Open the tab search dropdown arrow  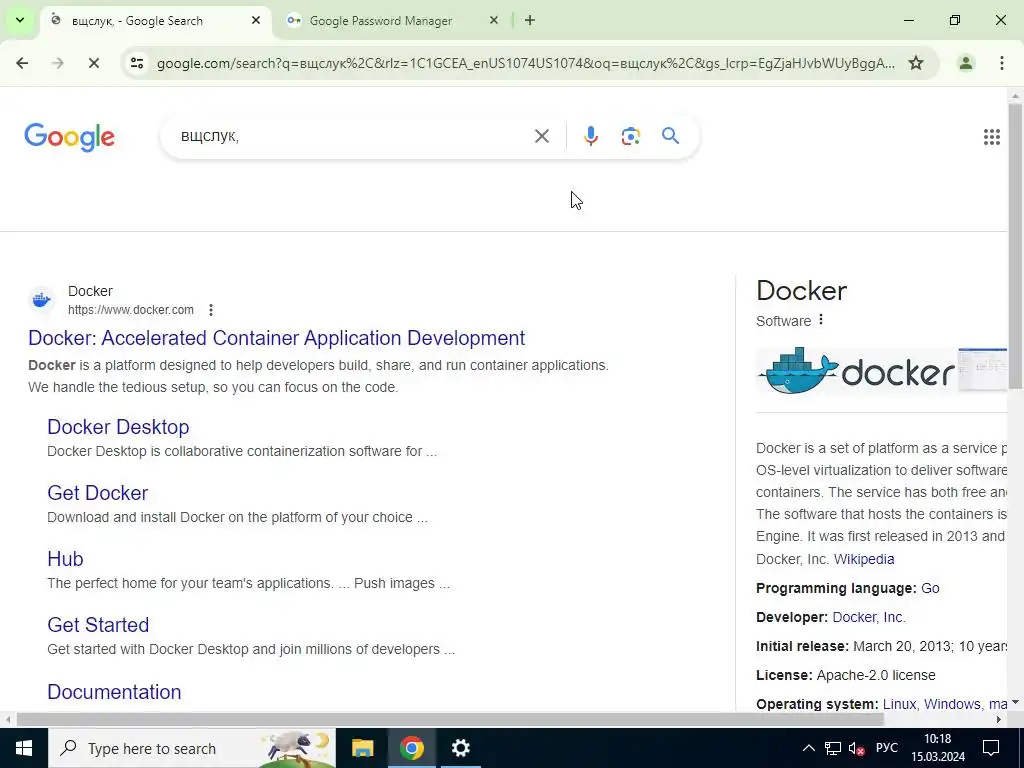coord(20,20)
